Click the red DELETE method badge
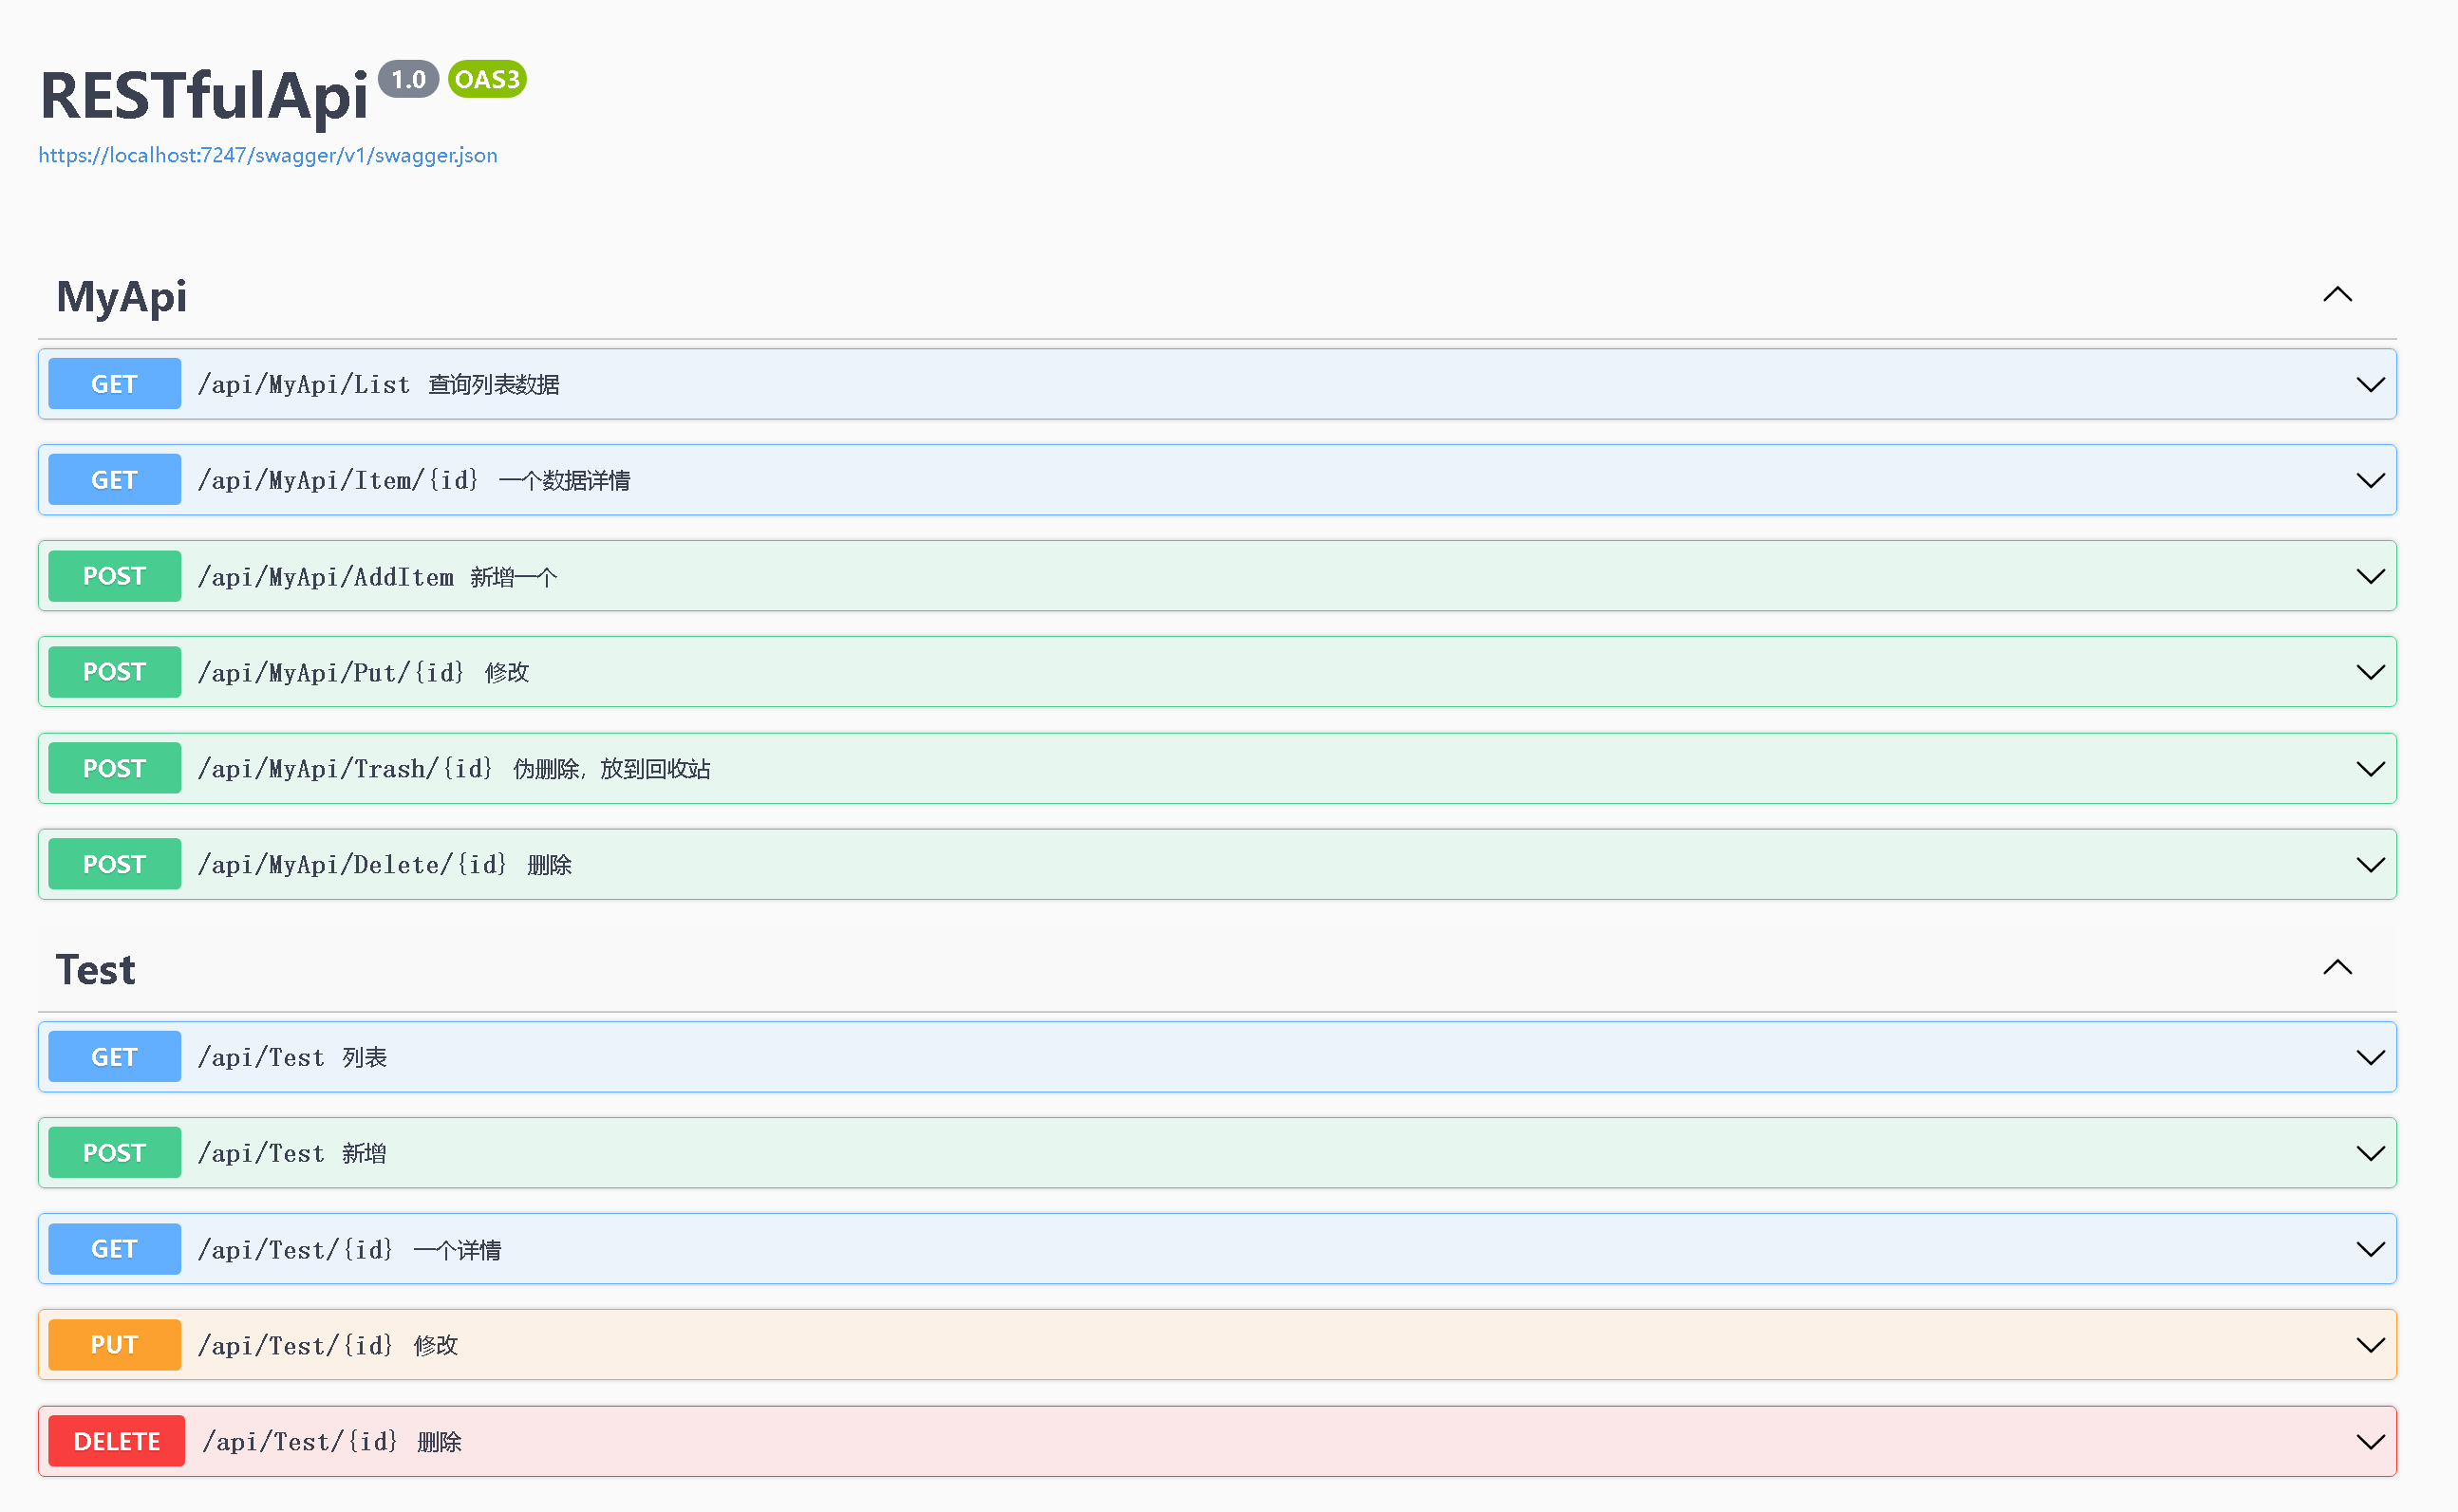Screen dimensions: 2458x1512 point(116,1441)
